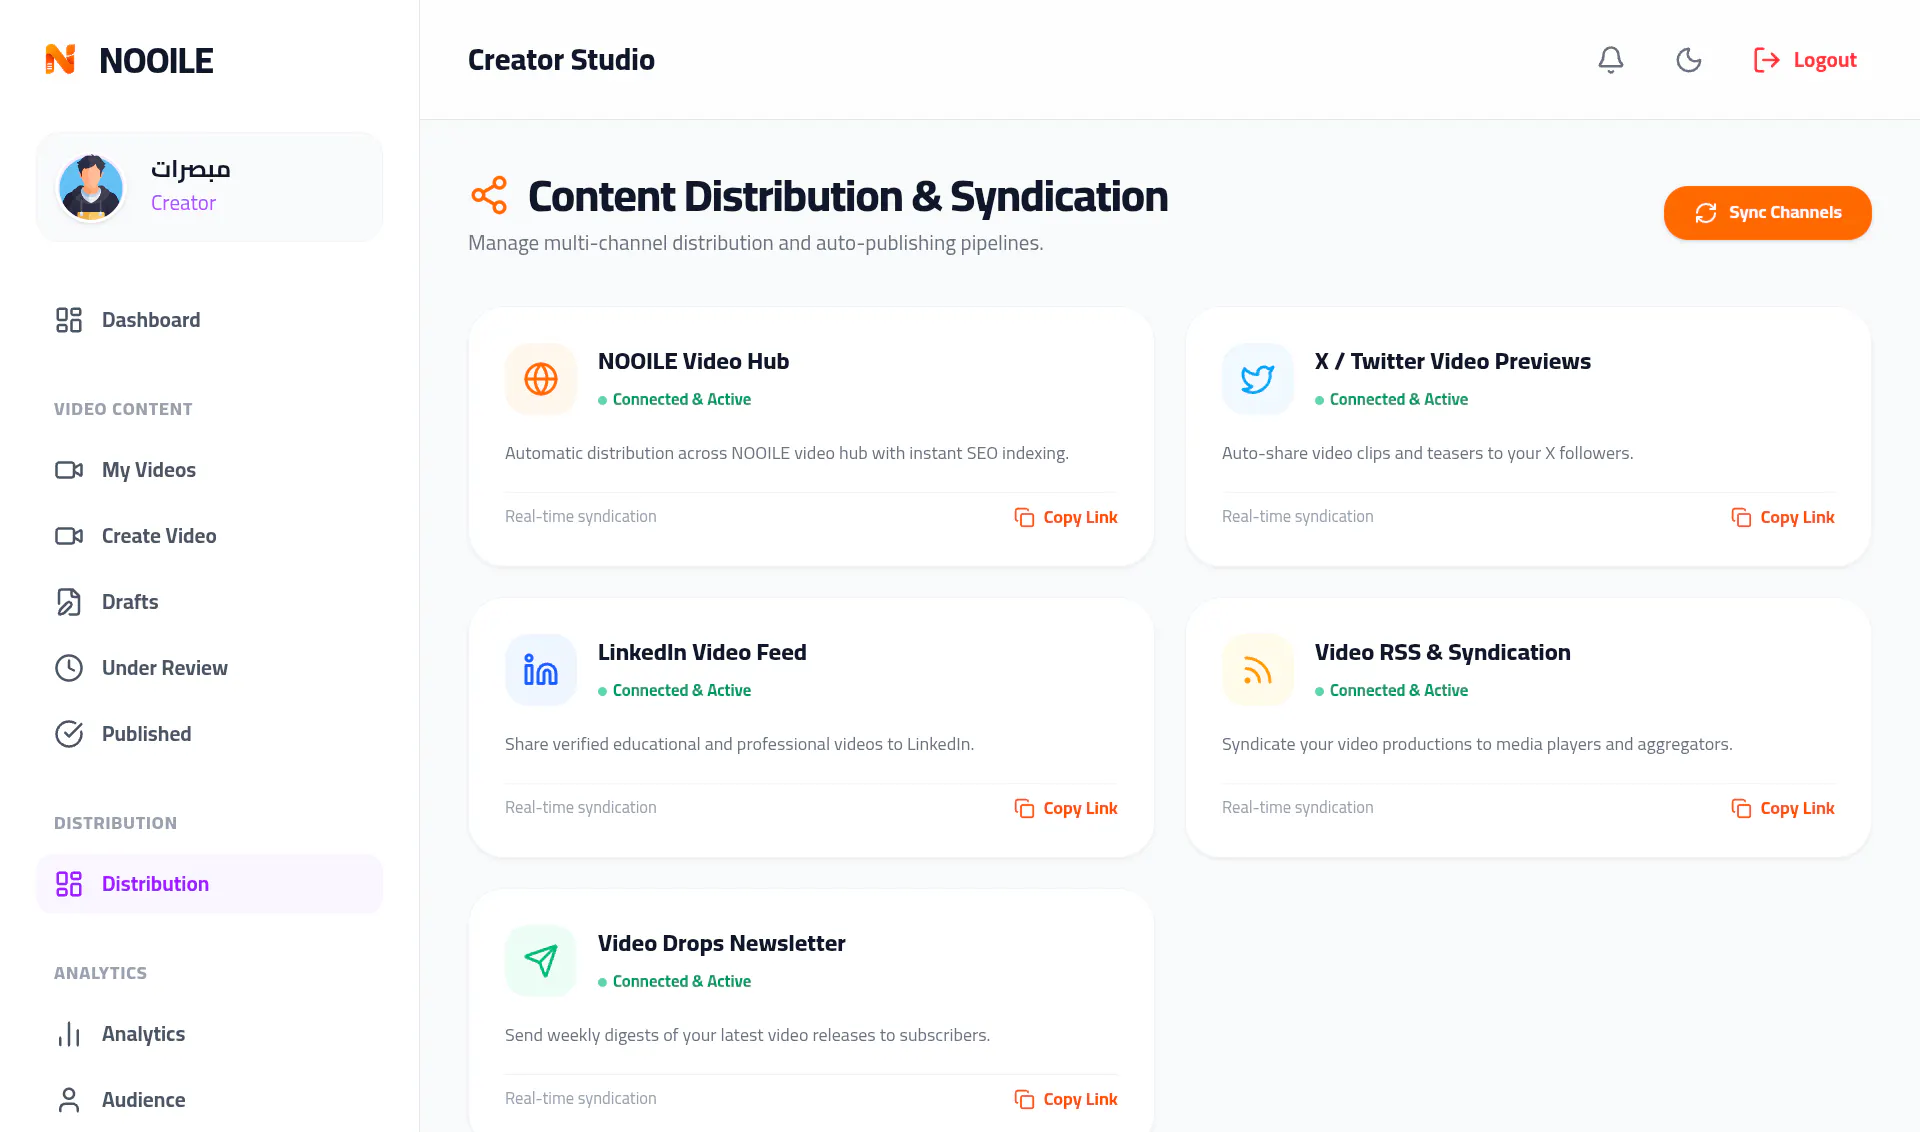Copy link for Video Drops Newsletter
Screen dimensions: 1920x1132
1066,1099
